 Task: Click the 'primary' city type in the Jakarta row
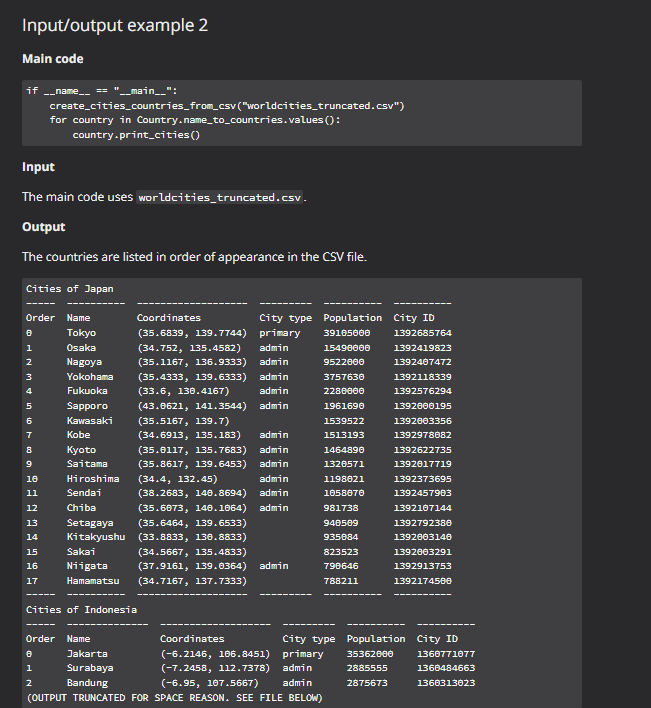303,653
